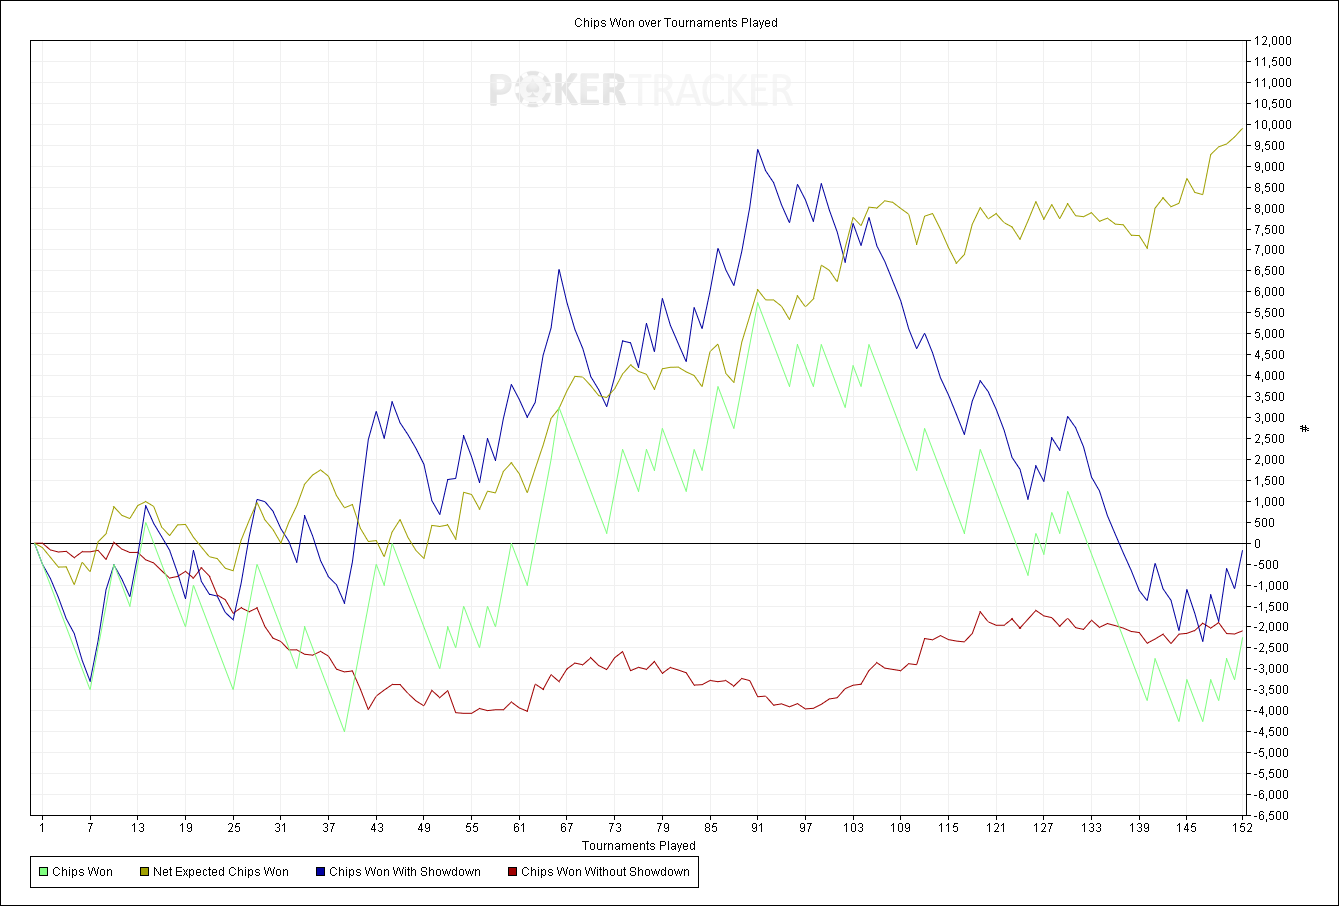Click the x-axis tick label 55
The image size is (1339, 906).
pyautogui.click(x=472, y=829)
